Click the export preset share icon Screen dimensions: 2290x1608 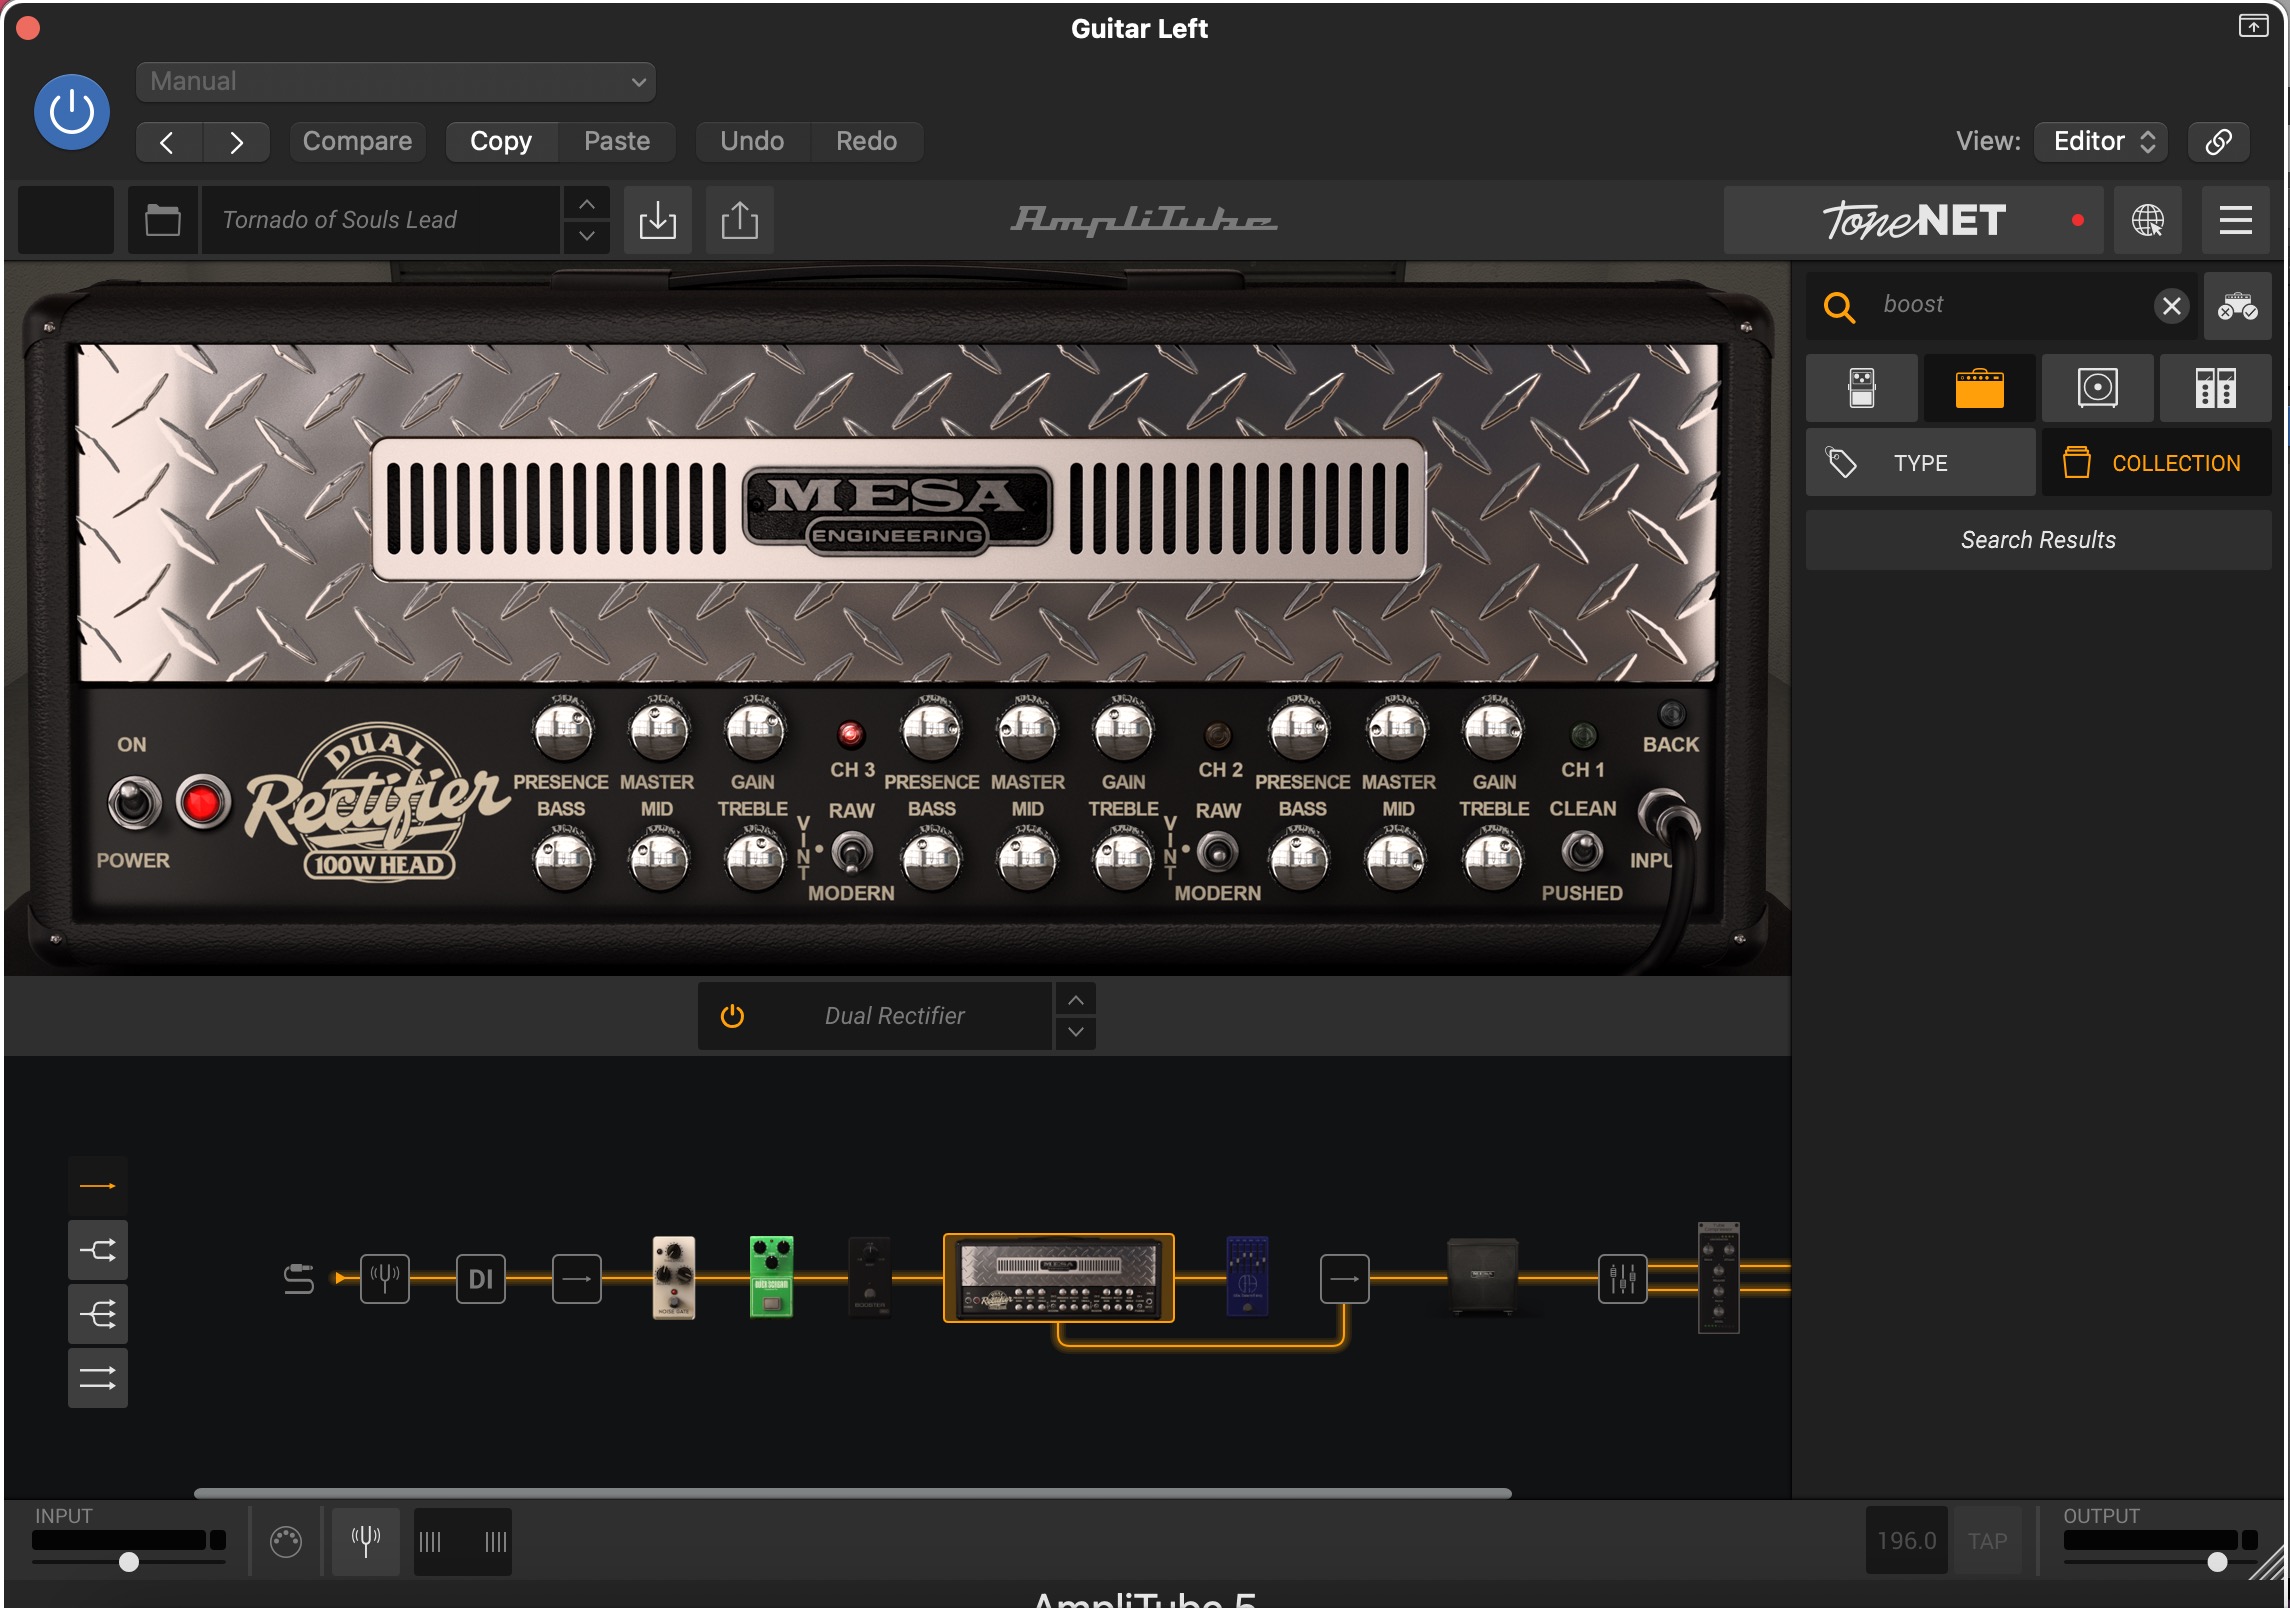click(x=740, y=220)
